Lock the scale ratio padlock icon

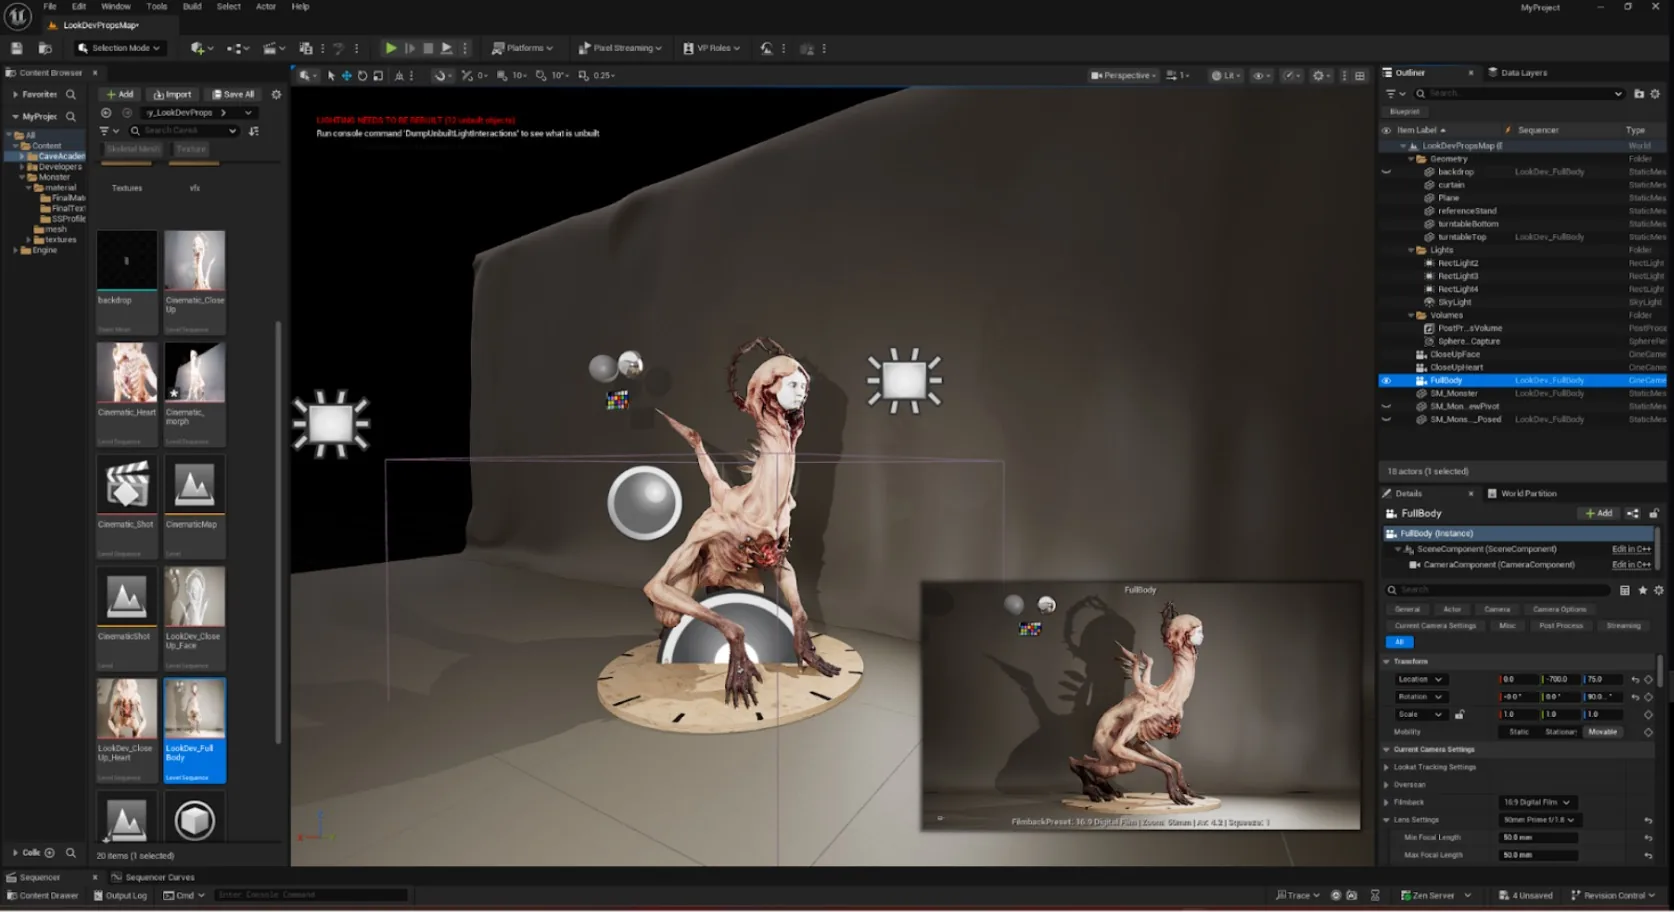pyautogui.click(x=1460, y=714)
